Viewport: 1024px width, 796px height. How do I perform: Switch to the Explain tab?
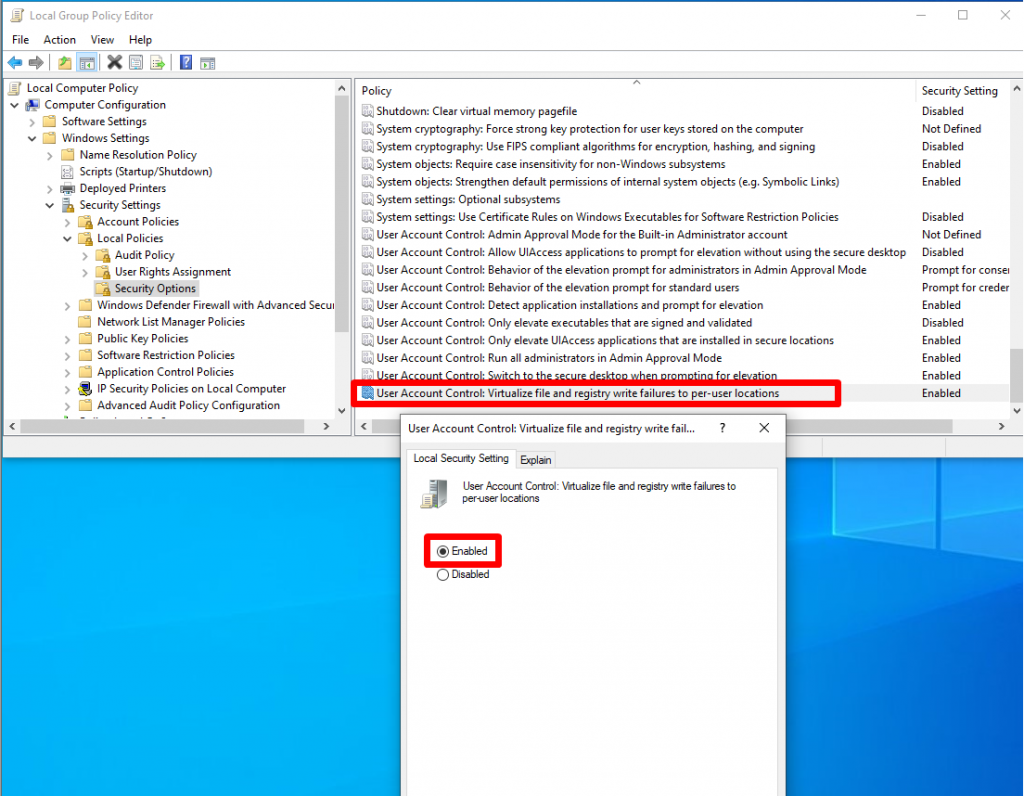(x=536, y=459)
